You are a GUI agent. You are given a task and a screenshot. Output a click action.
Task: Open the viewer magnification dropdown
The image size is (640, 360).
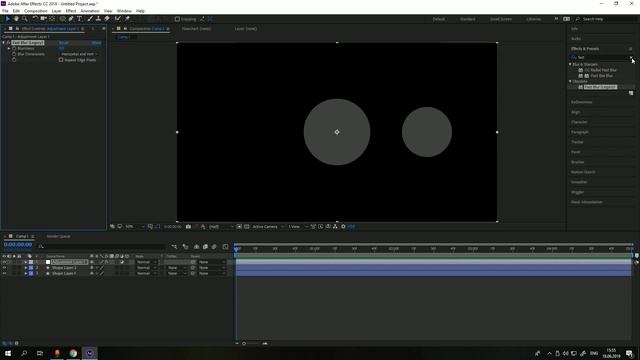tap(134, 227)
